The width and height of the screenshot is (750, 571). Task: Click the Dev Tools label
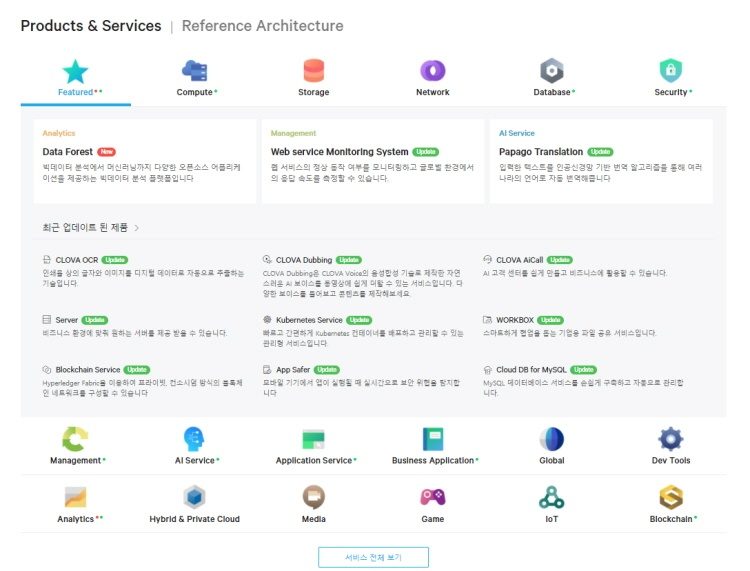pyautogui.click(x=671, y=460)
